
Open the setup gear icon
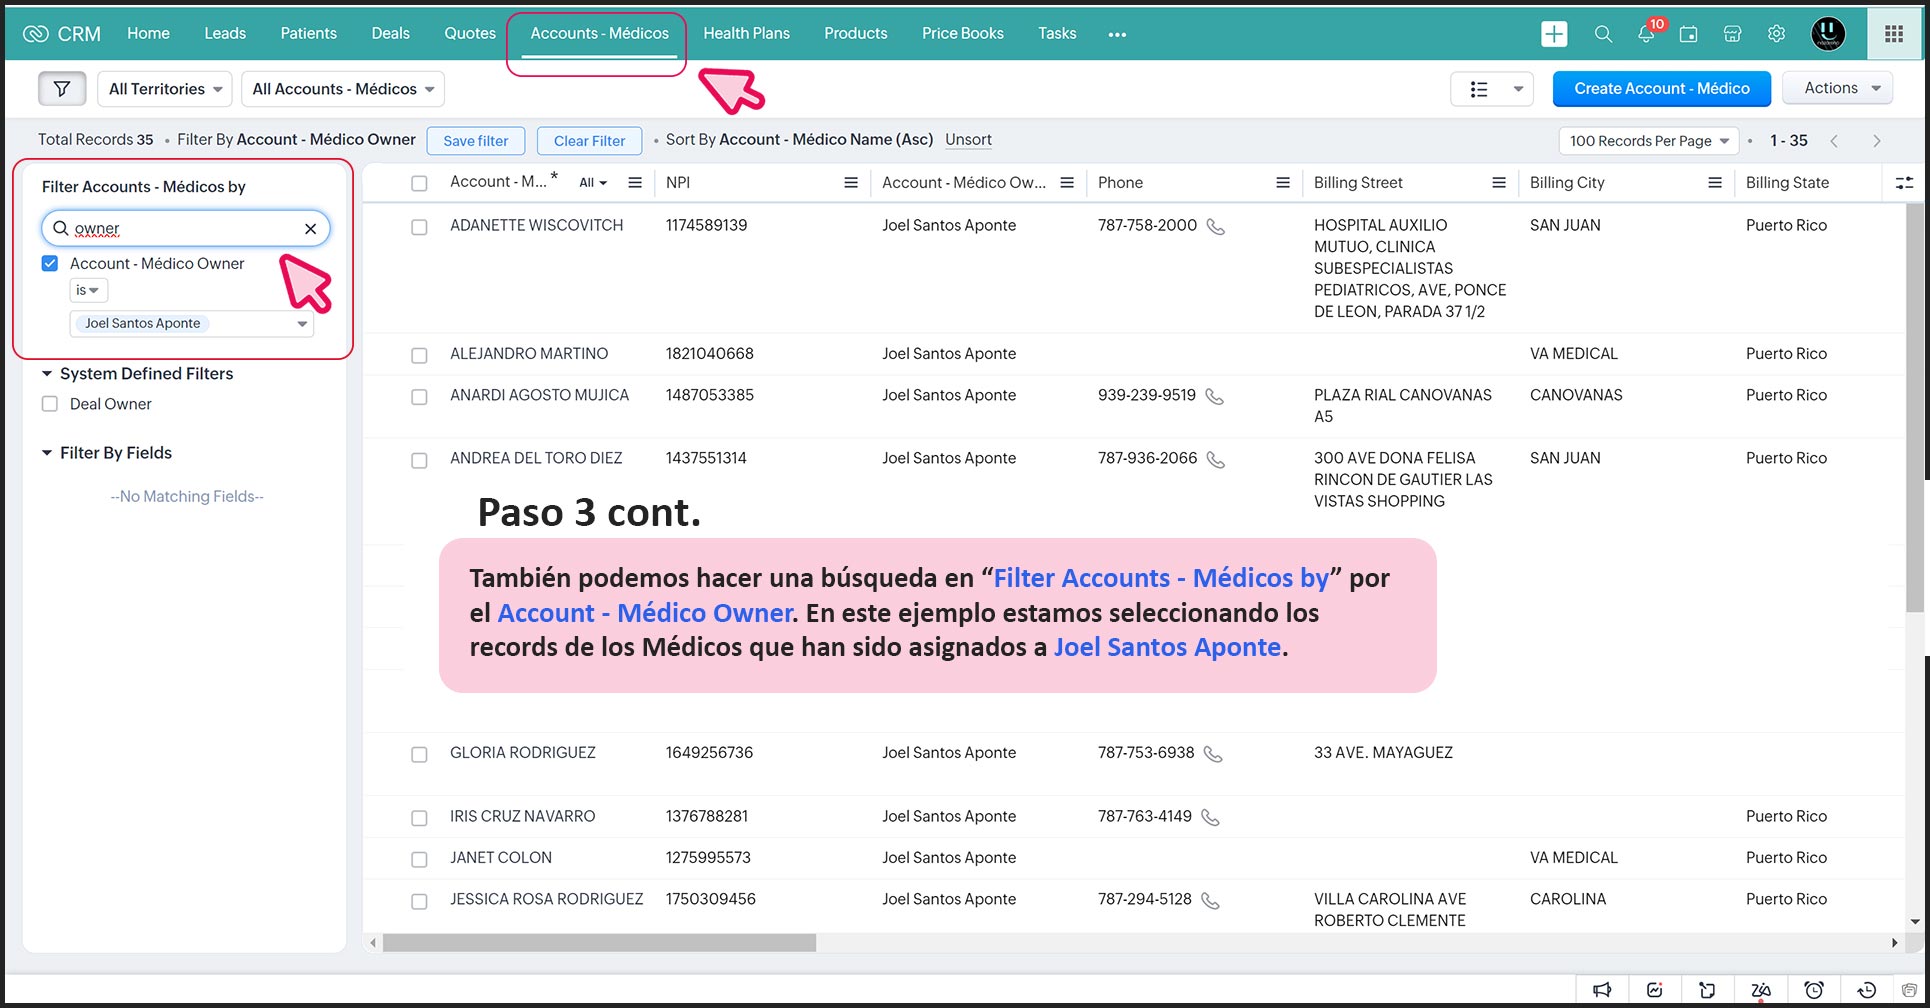pyautogui.click(x=1776, y=34)
